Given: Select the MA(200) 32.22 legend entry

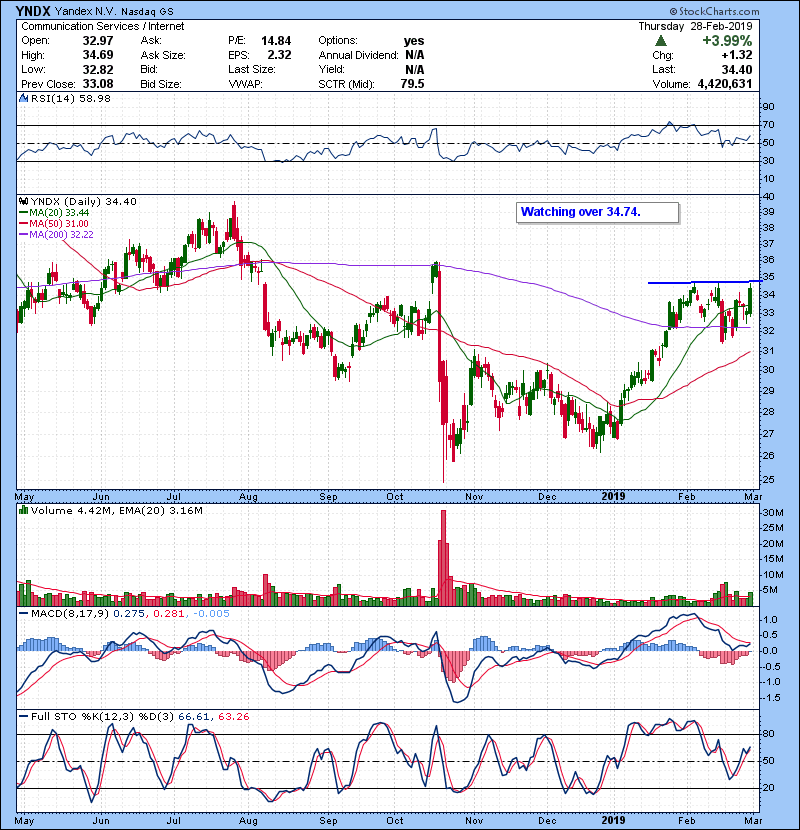Looking at the screenshot, I should (x=56, y=234).
